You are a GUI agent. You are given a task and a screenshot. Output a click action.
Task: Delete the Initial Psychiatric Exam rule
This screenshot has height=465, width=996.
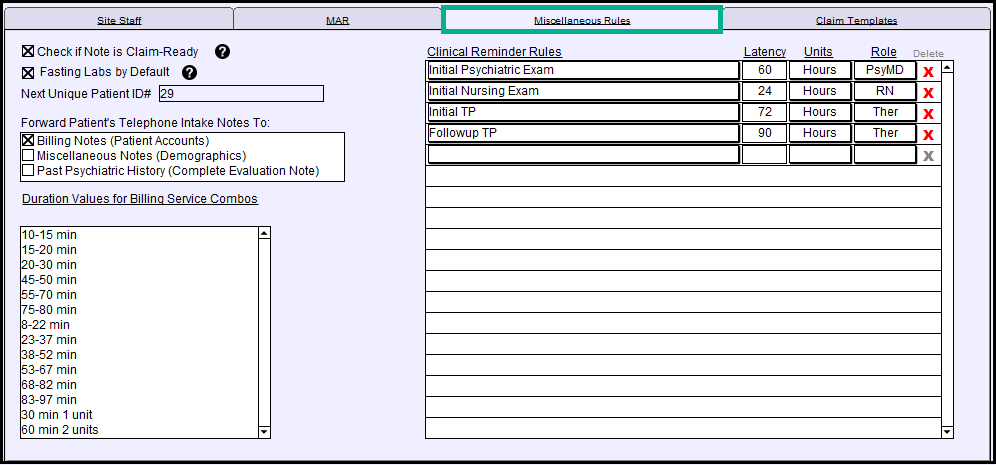928,71
